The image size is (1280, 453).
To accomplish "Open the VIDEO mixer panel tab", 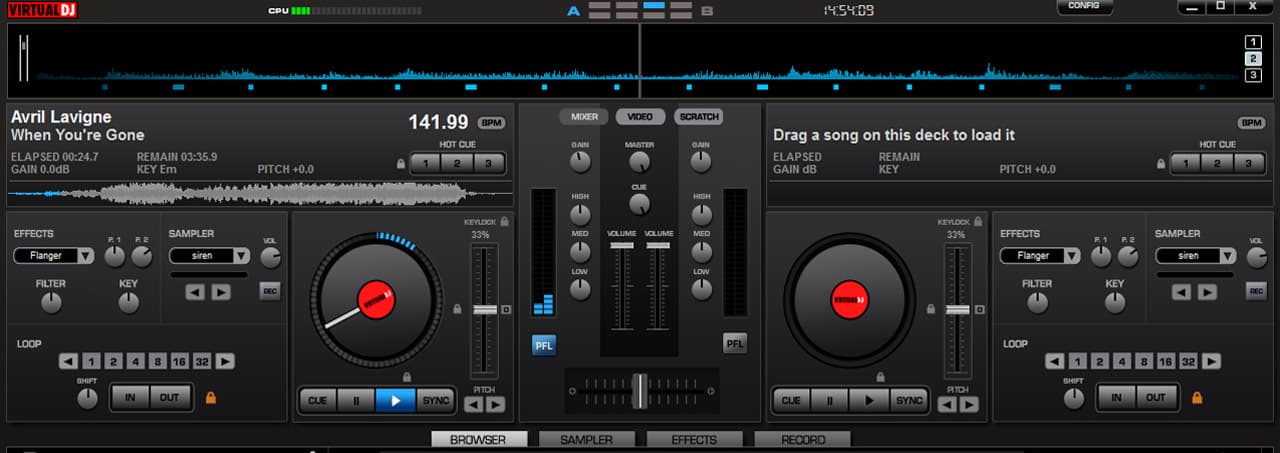I will [x=640, y=117].
